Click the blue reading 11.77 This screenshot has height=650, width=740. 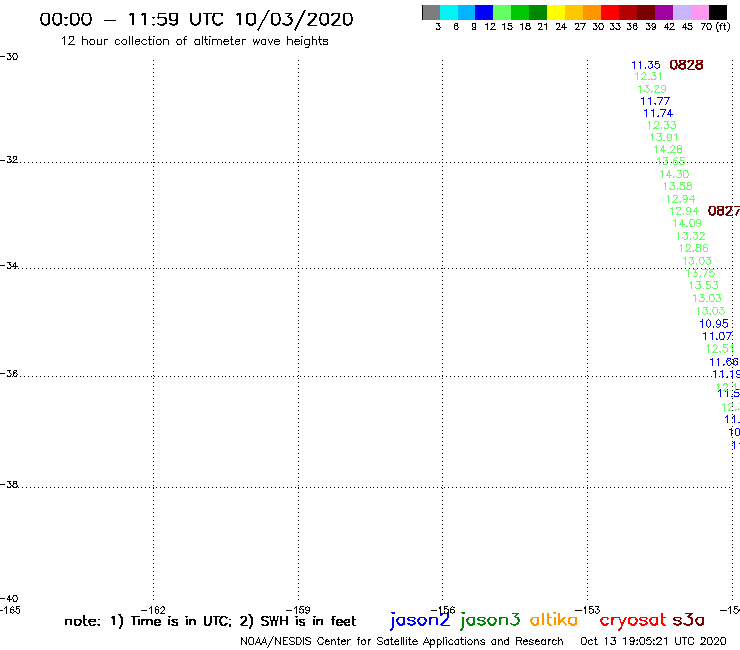coord(655,101)
